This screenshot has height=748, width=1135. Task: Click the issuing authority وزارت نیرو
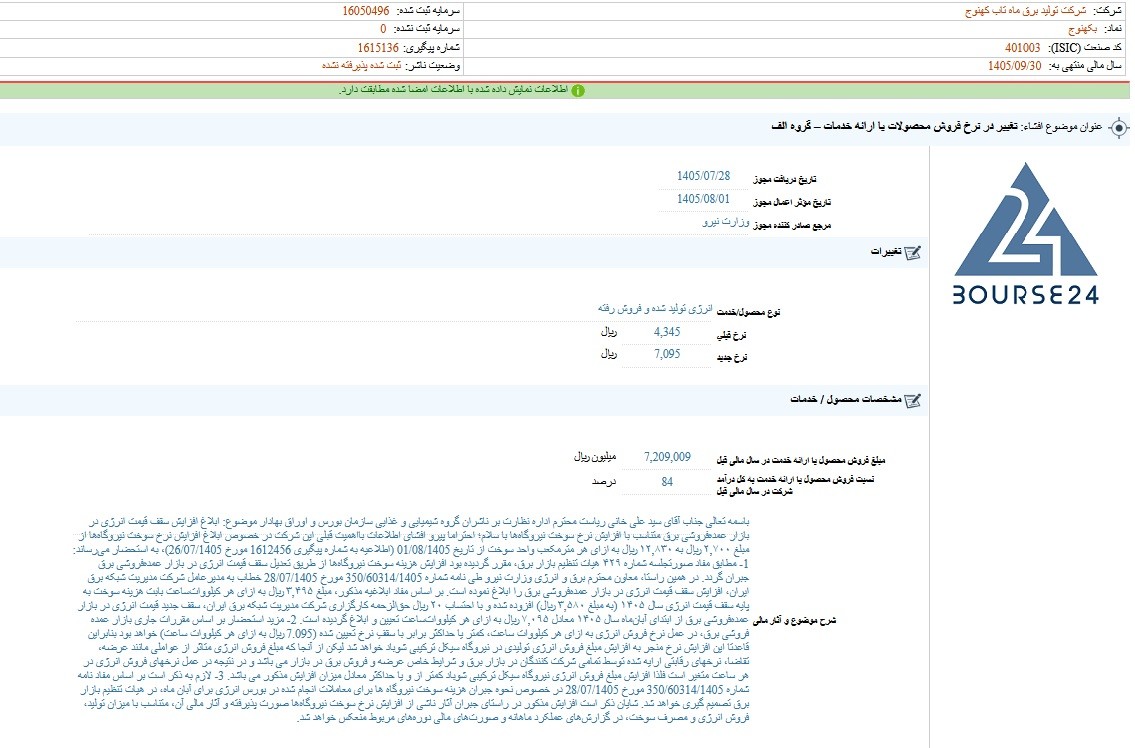click(x=725, y=222)
